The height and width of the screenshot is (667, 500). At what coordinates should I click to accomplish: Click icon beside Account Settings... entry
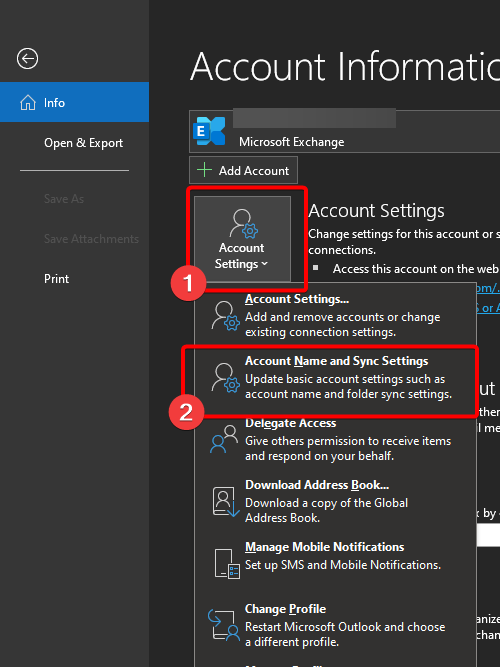(x=226, y=316)
